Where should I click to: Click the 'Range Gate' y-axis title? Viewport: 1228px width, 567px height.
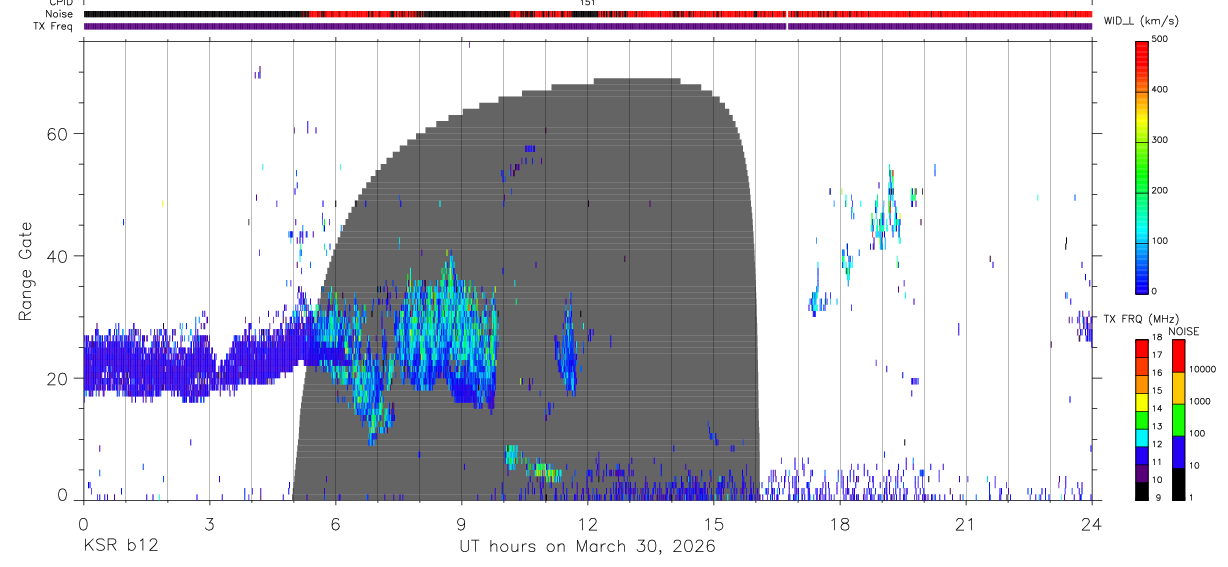coord(25,271)
